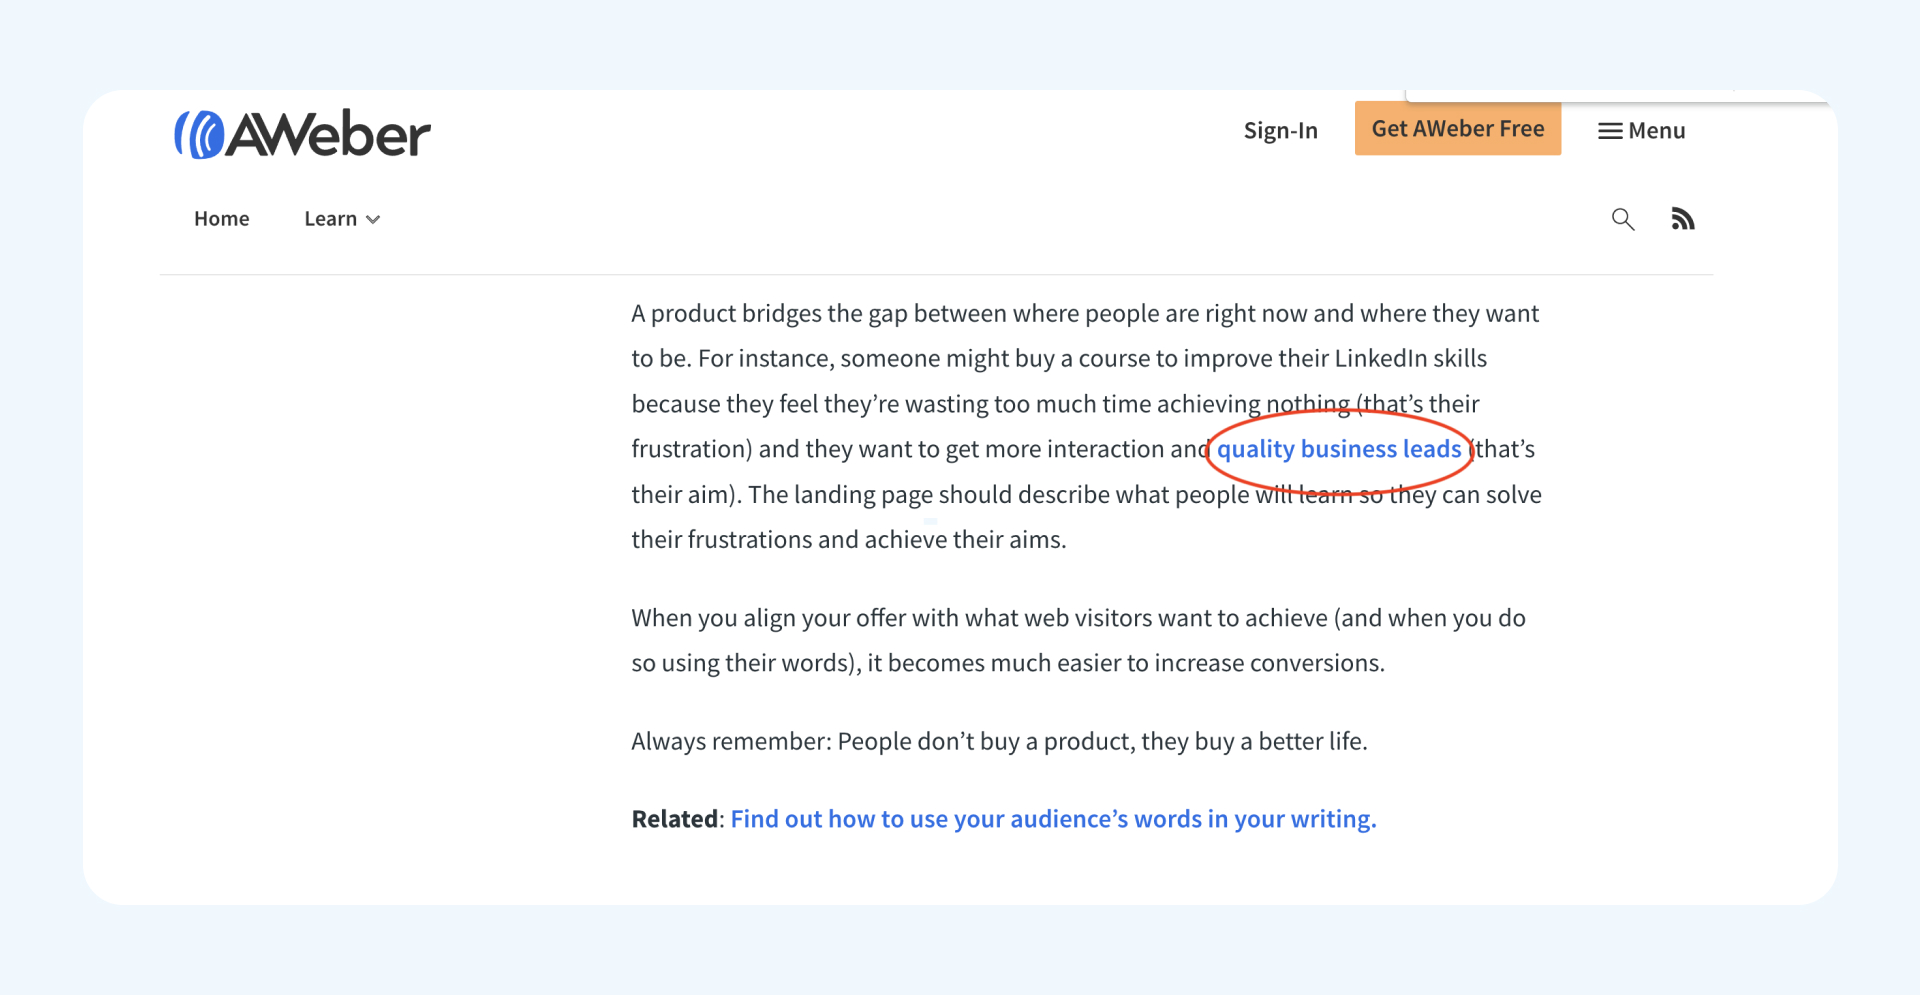Collapse the Learn navigation menu
This screenshot has height=995, width=1920.
coord(341,218)
